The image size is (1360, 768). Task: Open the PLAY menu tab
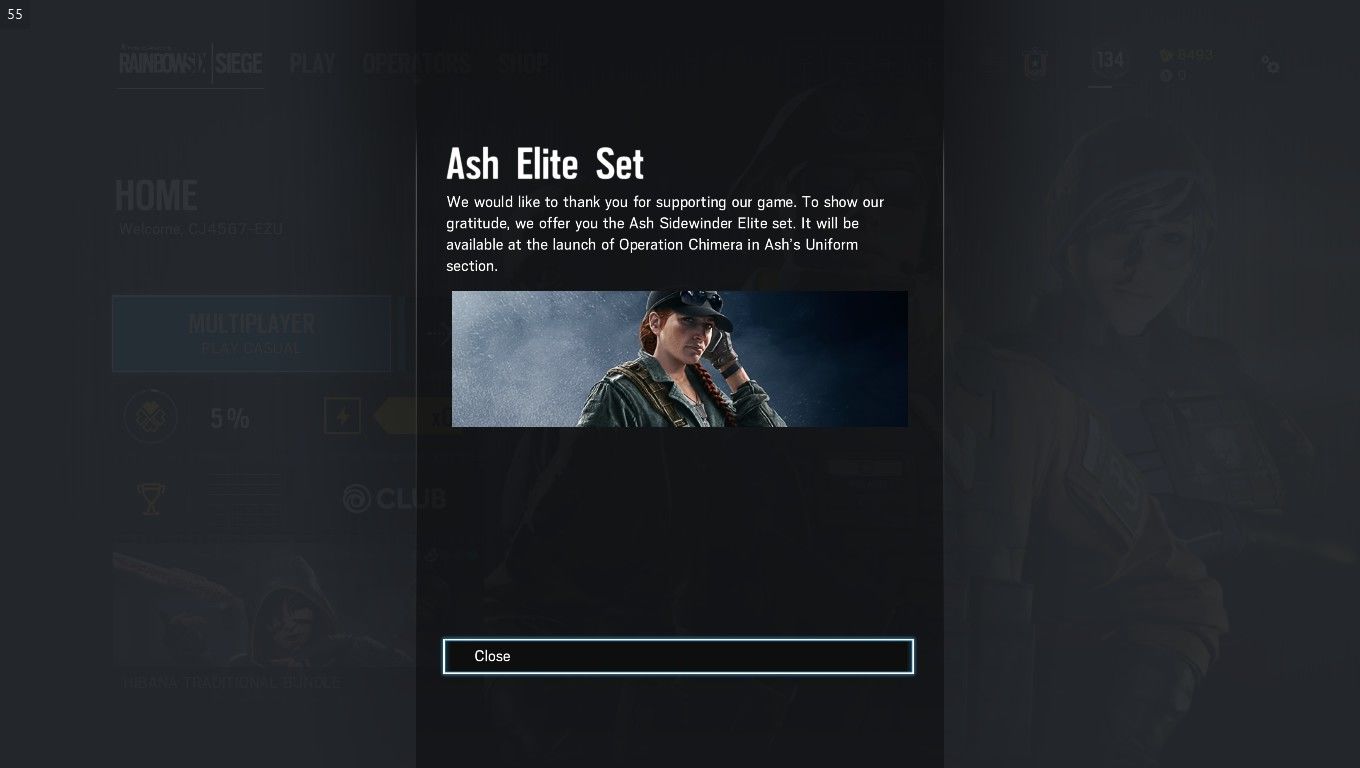tap(312, 64)
